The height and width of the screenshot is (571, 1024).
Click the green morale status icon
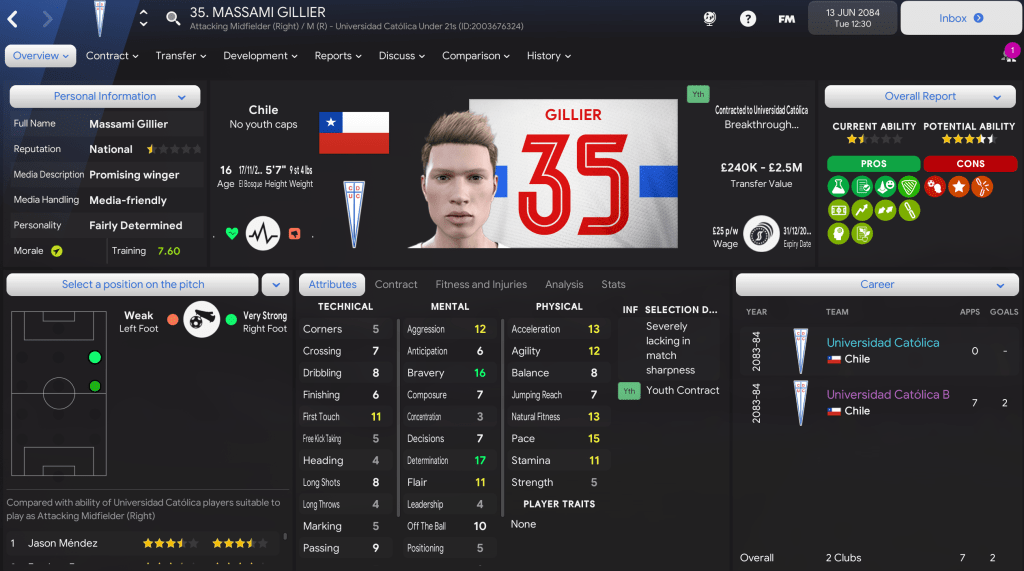tap(57, 251)
